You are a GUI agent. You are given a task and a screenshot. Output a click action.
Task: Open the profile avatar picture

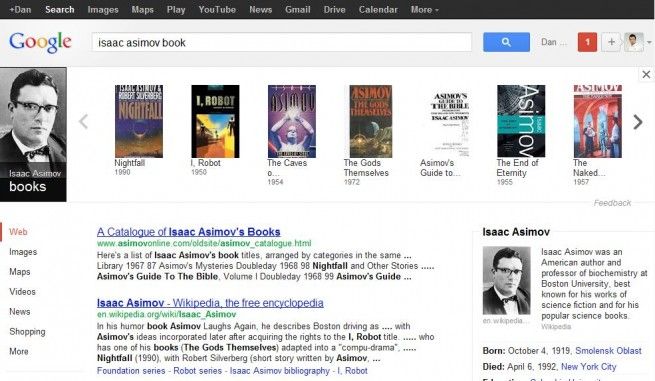click(633, 42)
